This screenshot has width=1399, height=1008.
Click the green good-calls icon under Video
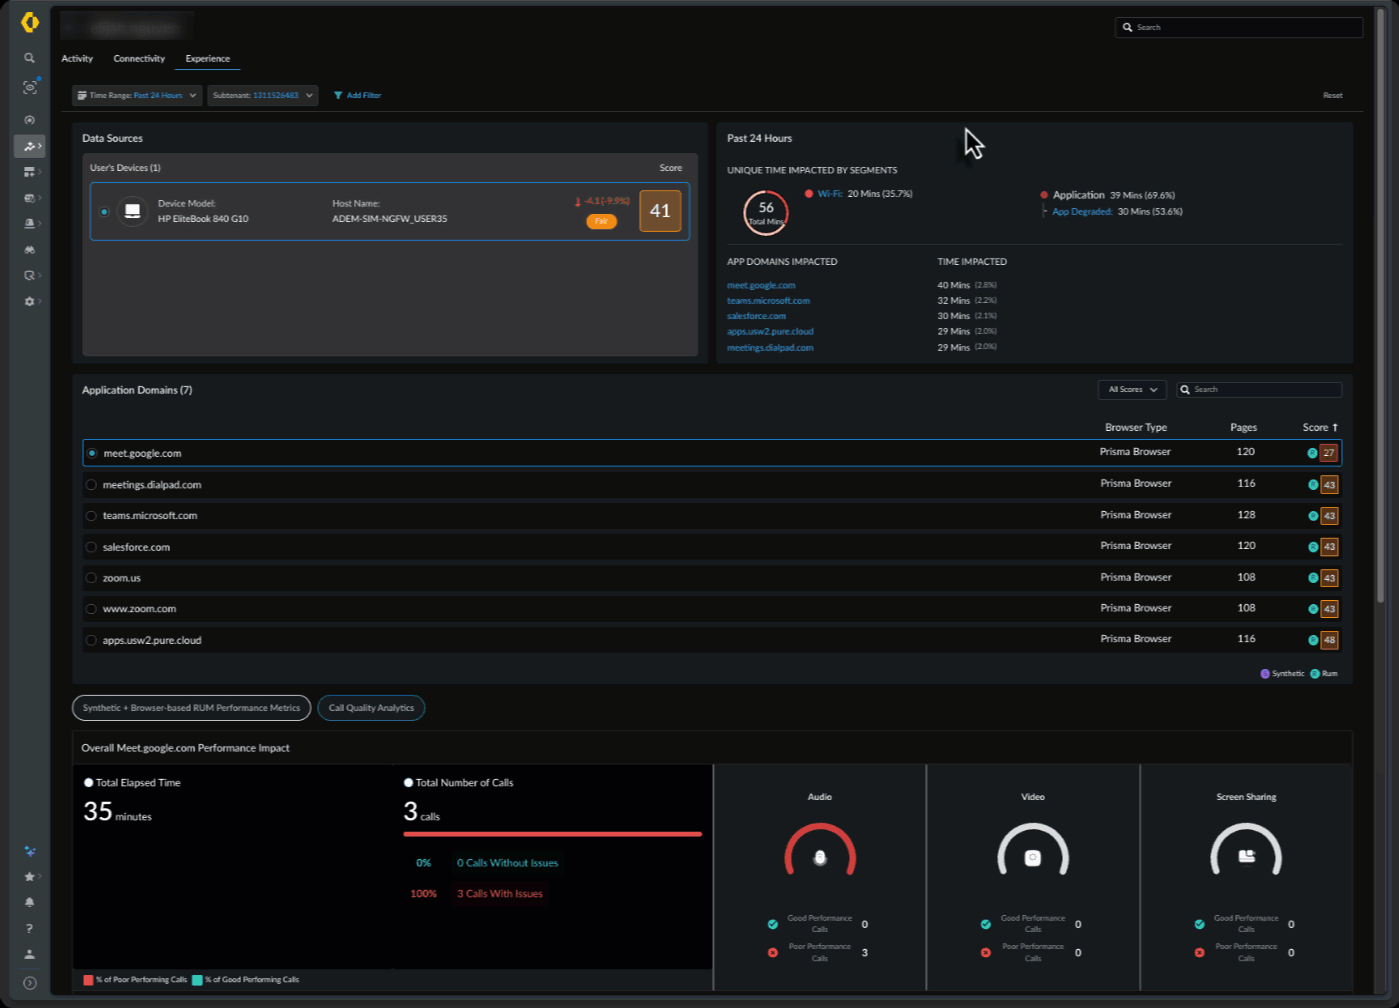click(986, 924)
